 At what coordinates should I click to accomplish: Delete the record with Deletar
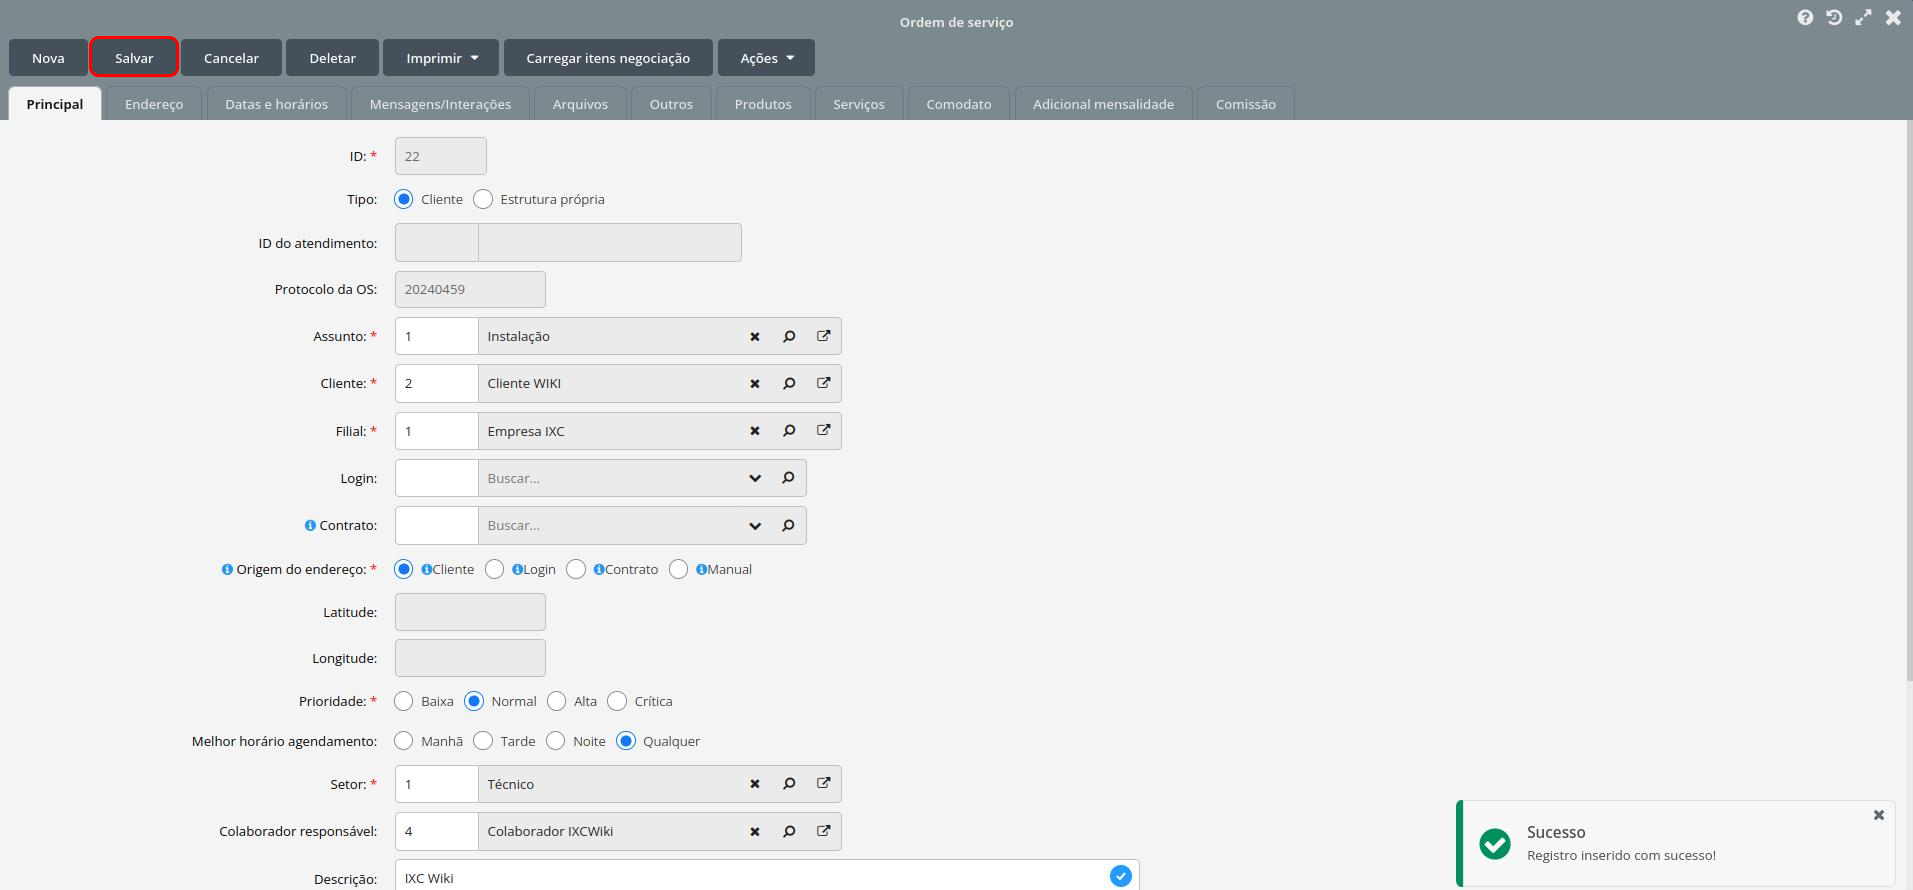(x=333, y=58)
